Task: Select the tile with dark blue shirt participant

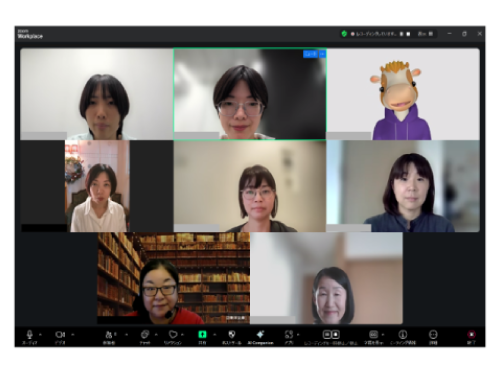Action: 403,186
